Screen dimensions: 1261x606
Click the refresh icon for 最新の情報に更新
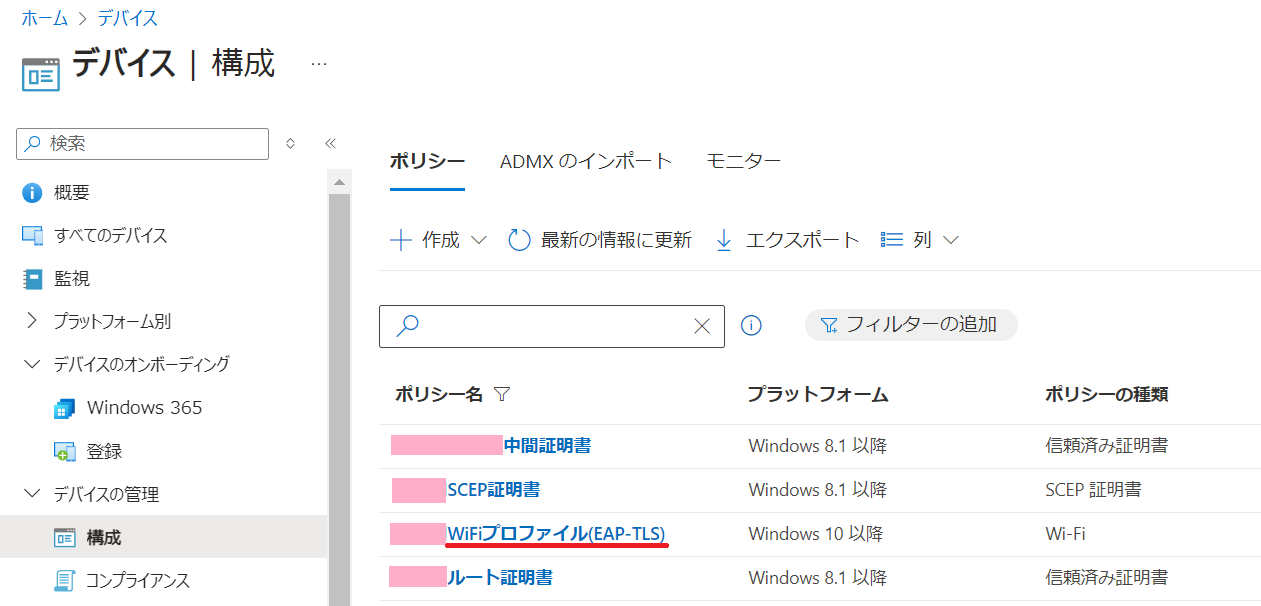click(x=519, y=240)
